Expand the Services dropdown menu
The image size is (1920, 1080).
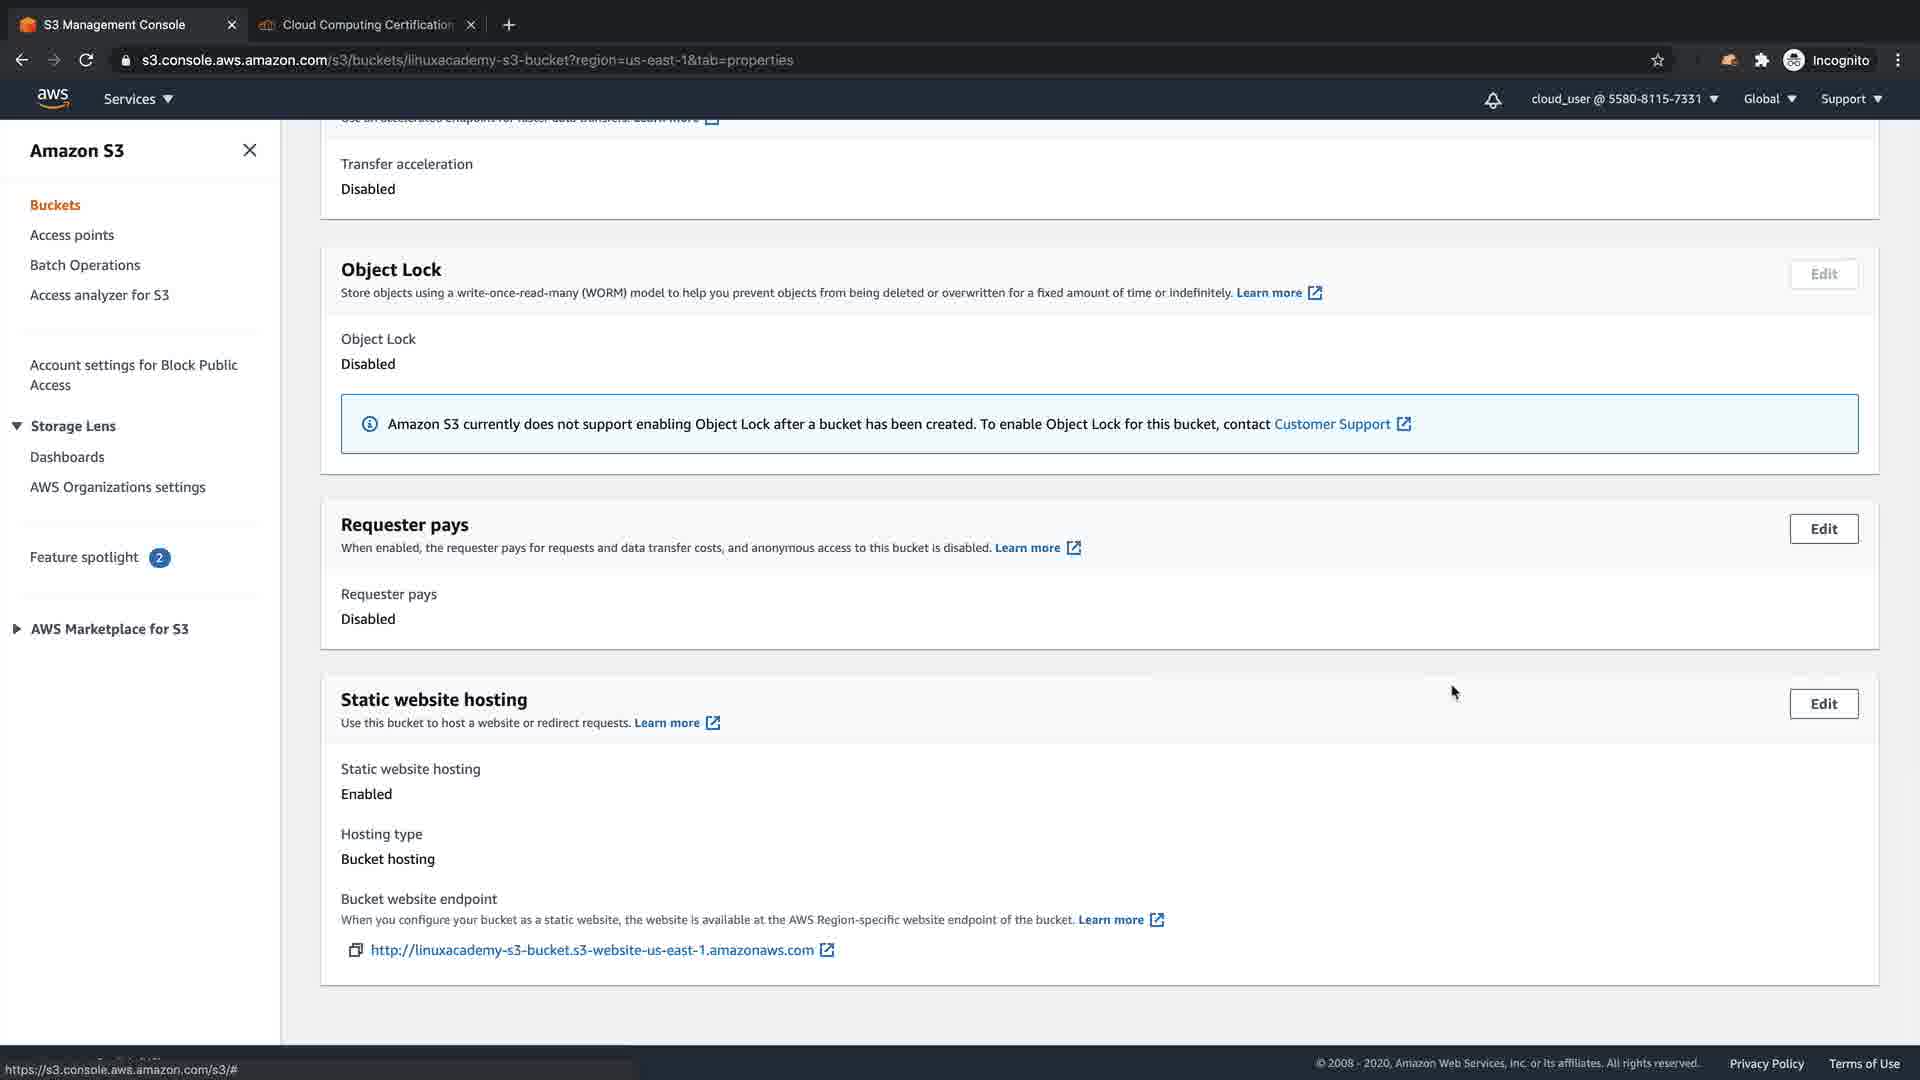tap(138, 99)
